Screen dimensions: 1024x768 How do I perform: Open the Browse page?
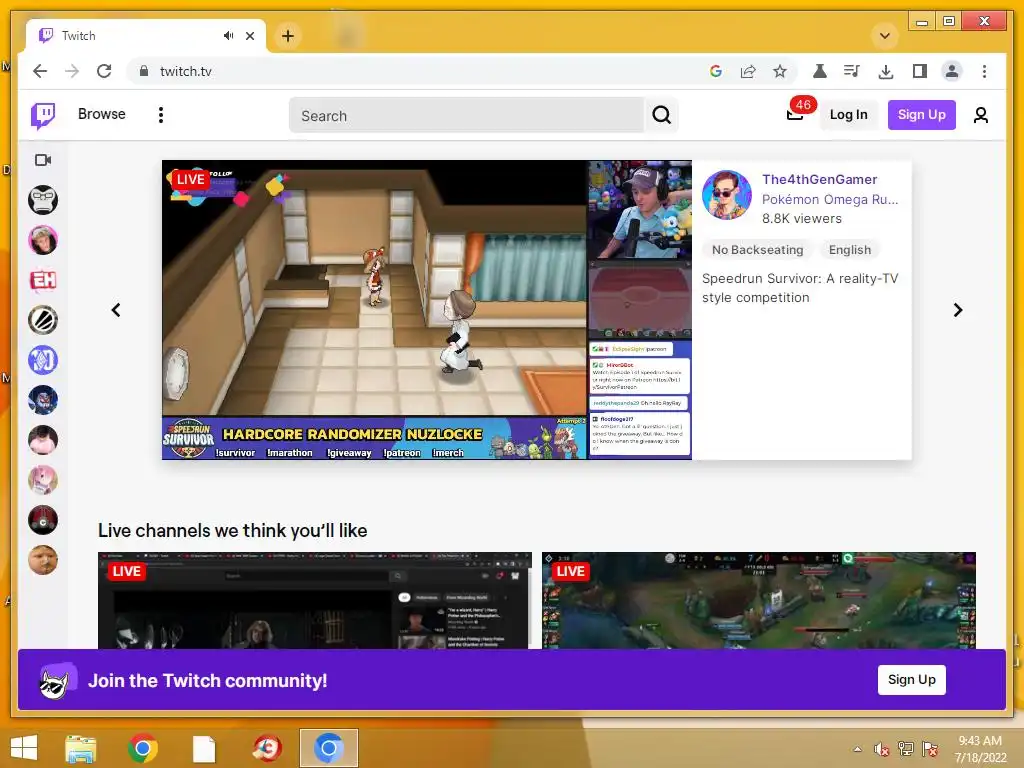pos(101,114)
